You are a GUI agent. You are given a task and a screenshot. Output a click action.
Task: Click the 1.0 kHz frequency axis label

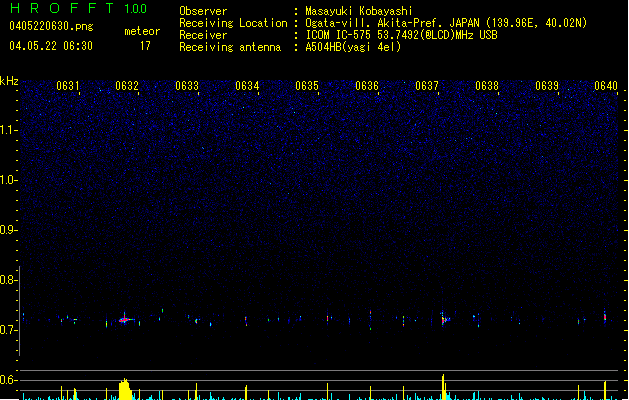9,180
